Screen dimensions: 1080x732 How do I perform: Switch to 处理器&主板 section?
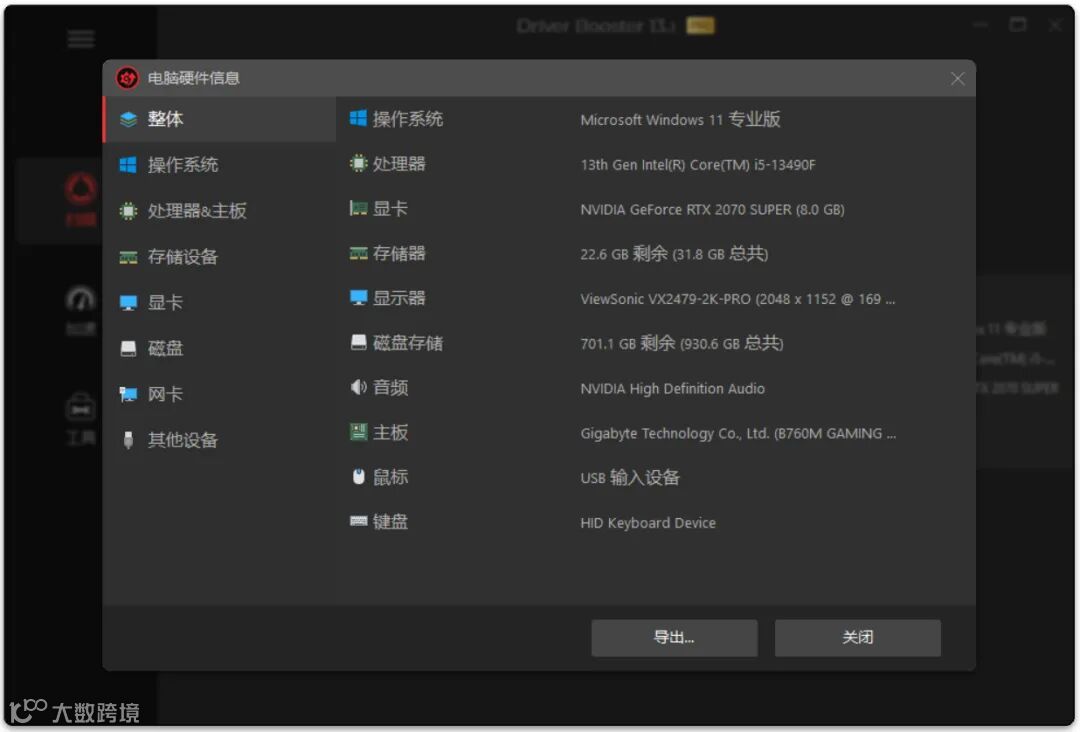click(x=219, y=211)
